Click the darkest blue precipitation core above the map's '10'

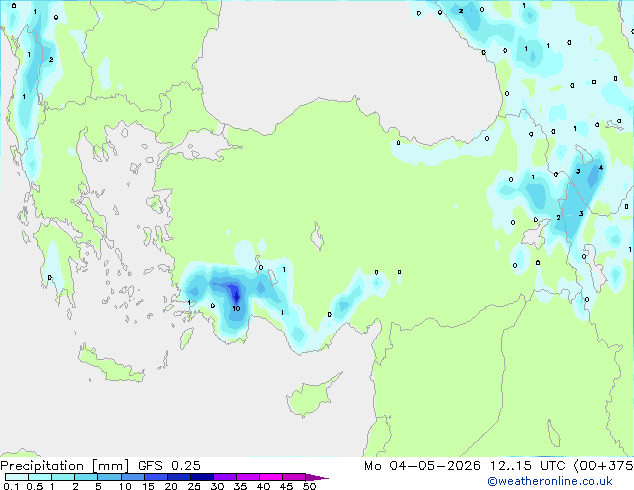point(236,296)
